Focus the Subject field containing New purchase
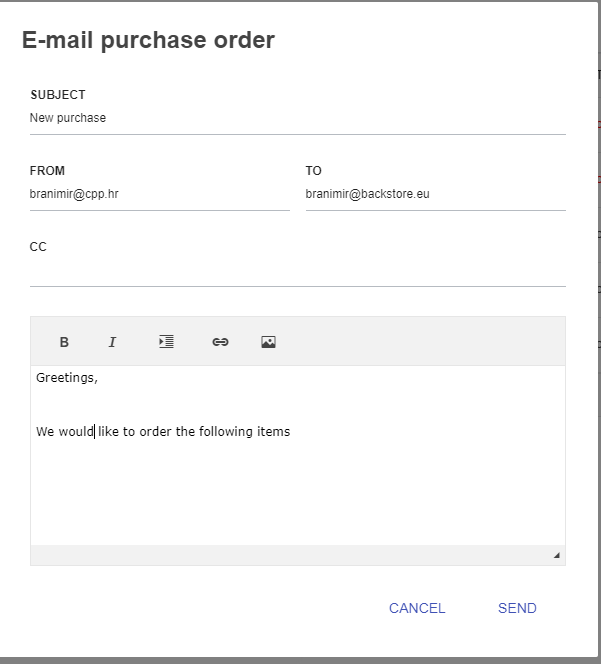Image resolution: width=601 pixels, height=664 pixels. pos(298,118)
